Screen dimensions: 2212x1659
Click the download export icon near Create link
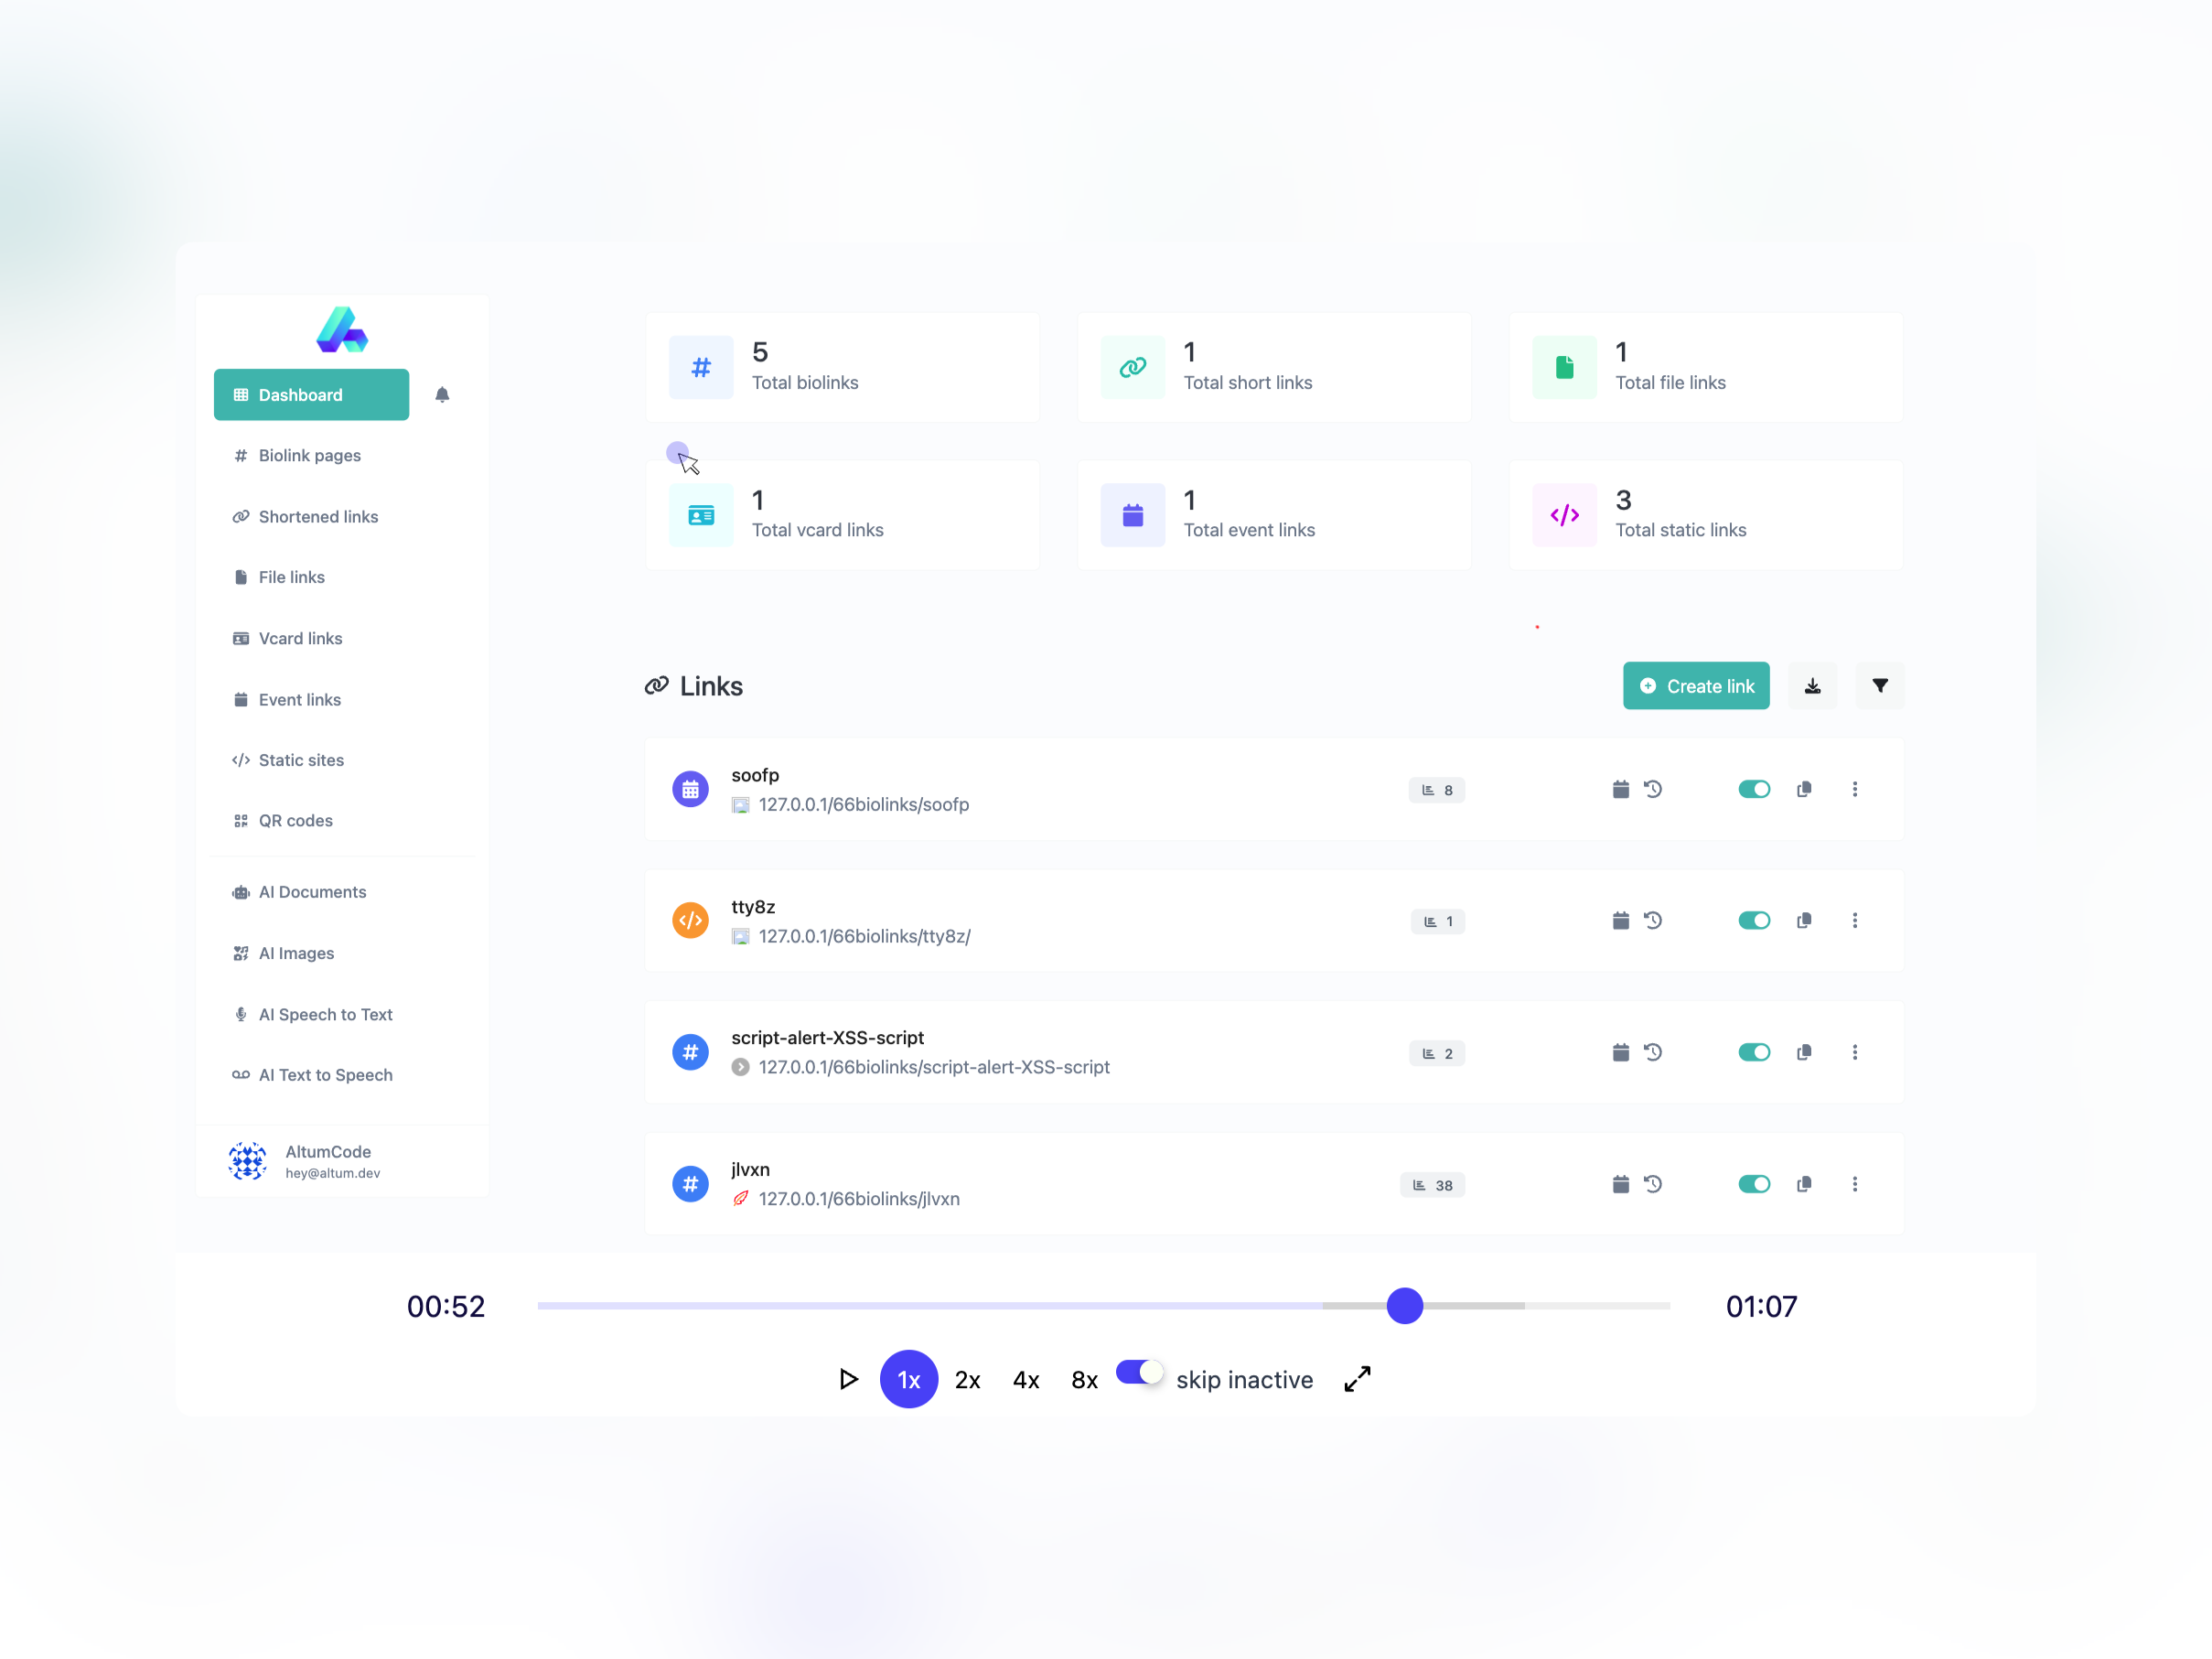1813,684
